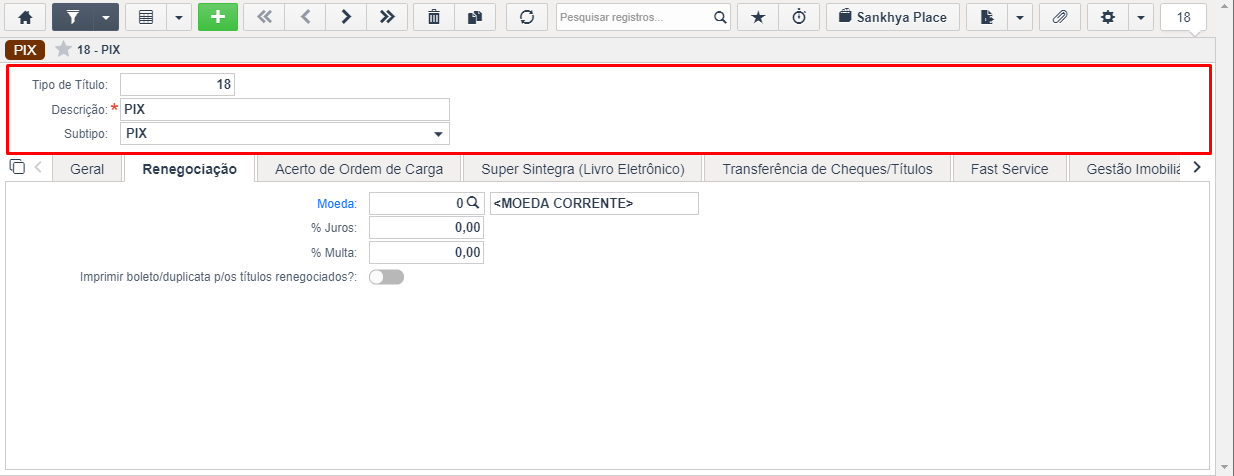The height and width of the screenshot is (476, 1234).
Task: Switch to grid view mode icon
Action: 145,17
